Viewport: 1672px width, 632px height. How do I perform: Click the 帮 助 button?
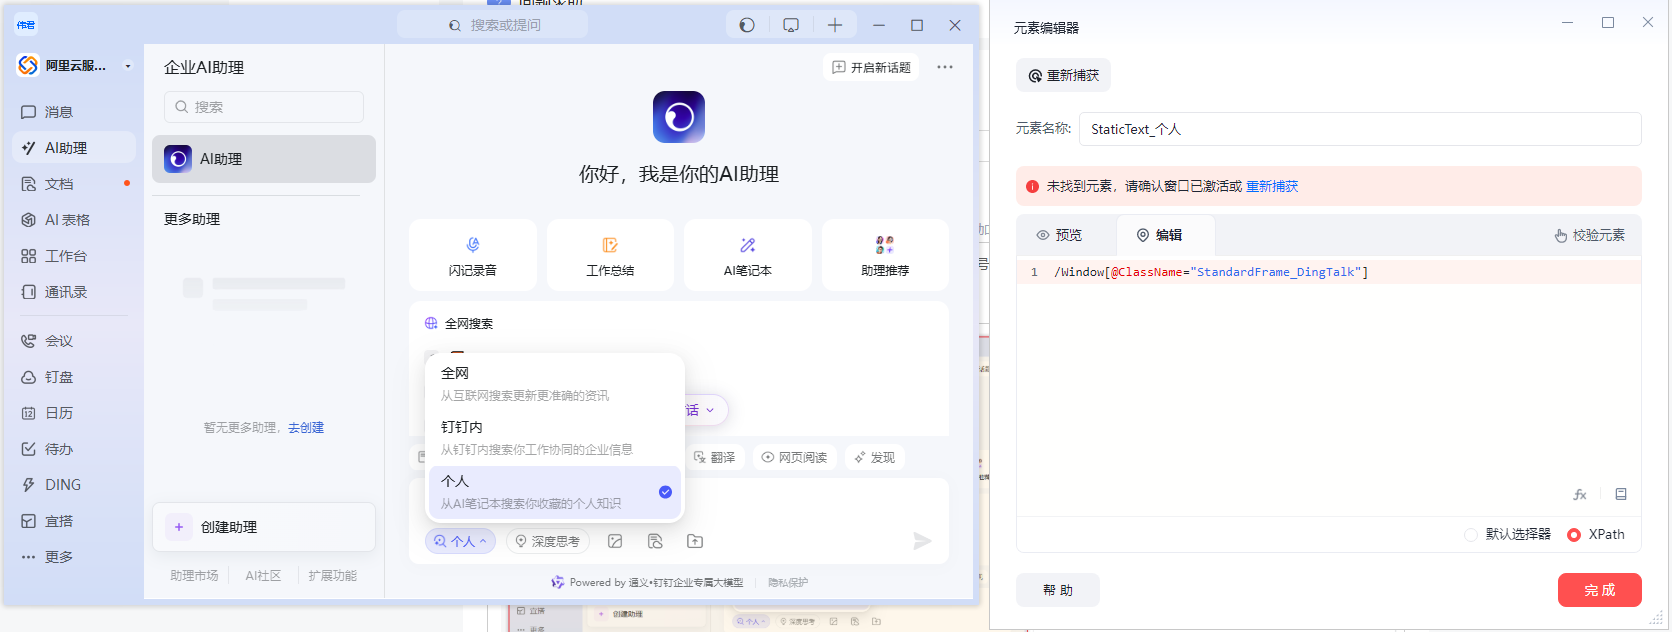[x=1057, y=590]
